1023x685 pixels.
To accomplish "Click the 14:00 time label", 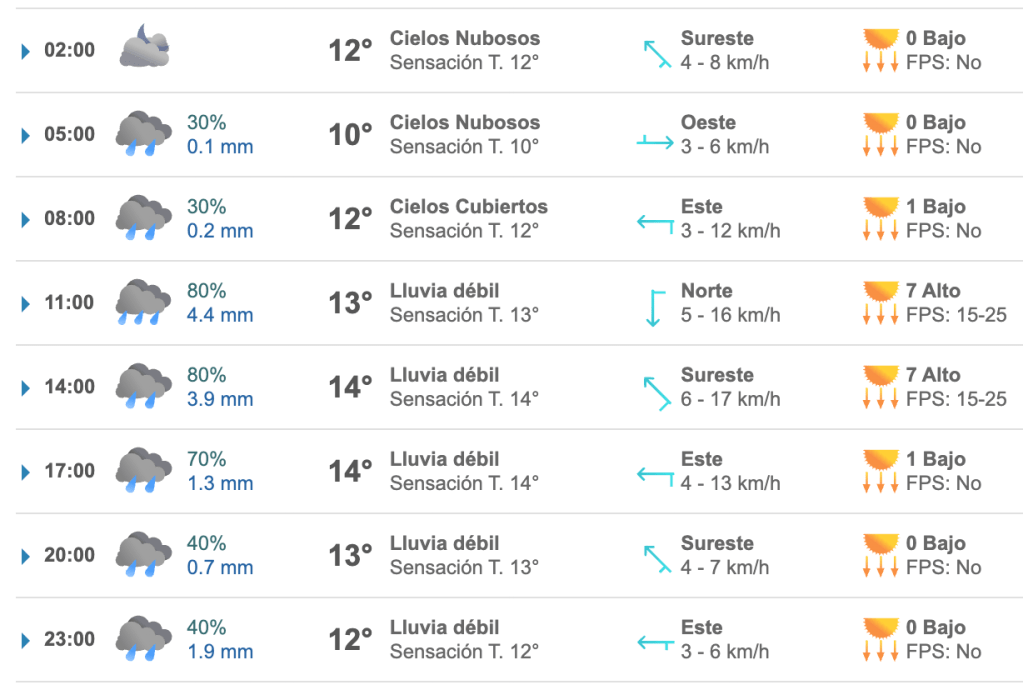I will pos(70,387).
